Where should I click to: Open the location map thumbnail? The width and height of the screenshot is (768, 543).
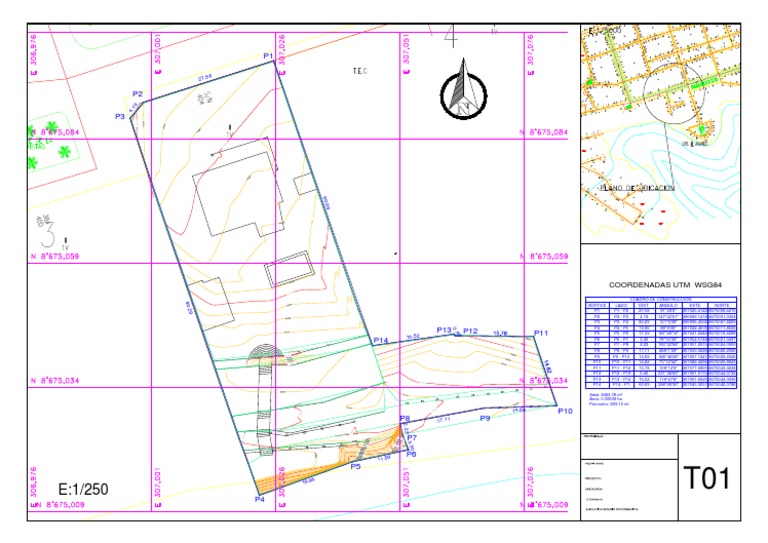660,133
